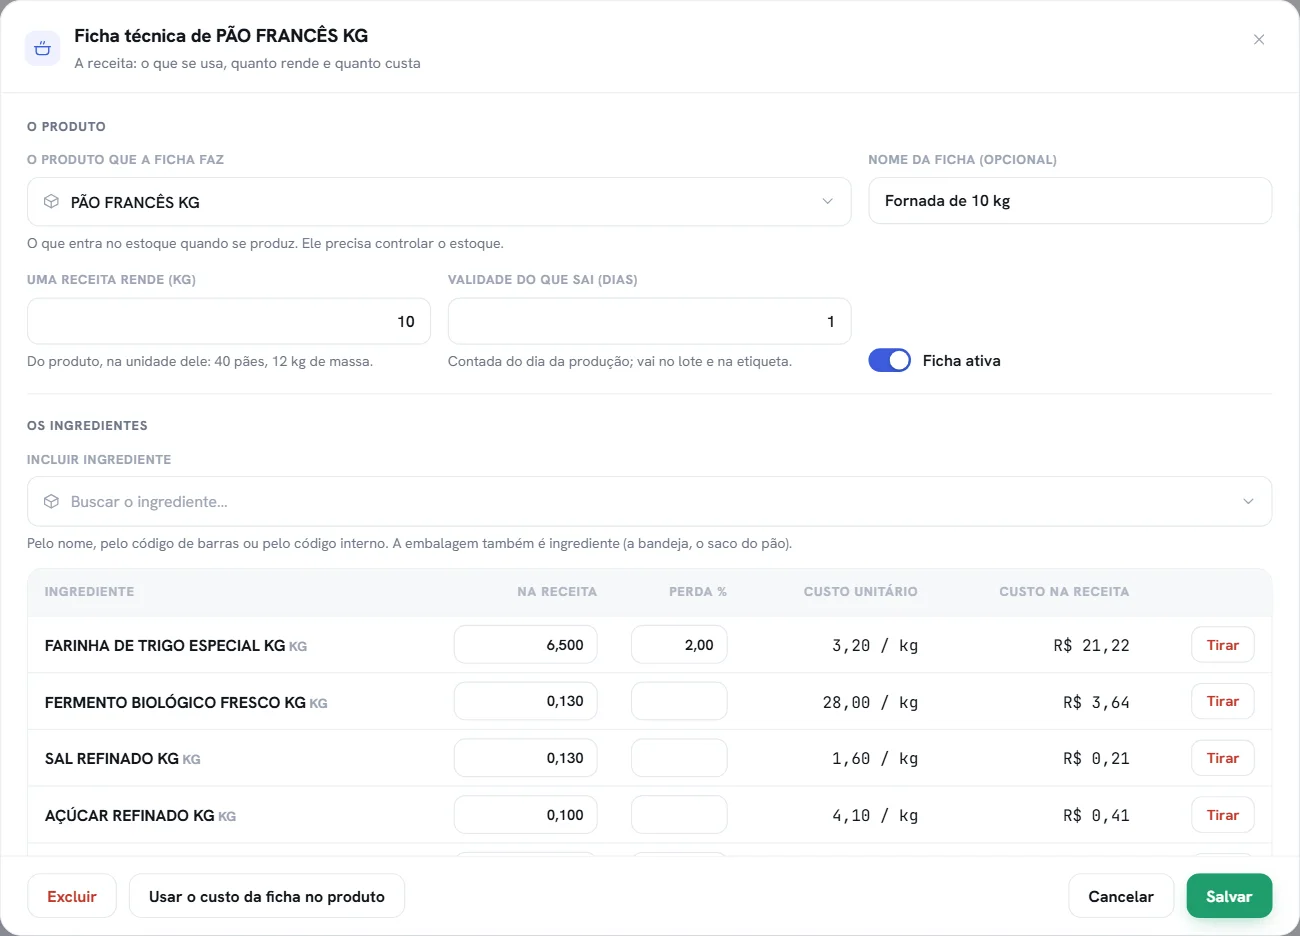Cancel the dialog with Cancelar
The width and height of the screenshot is (1300, 936).
click(x=1121, y=896)
